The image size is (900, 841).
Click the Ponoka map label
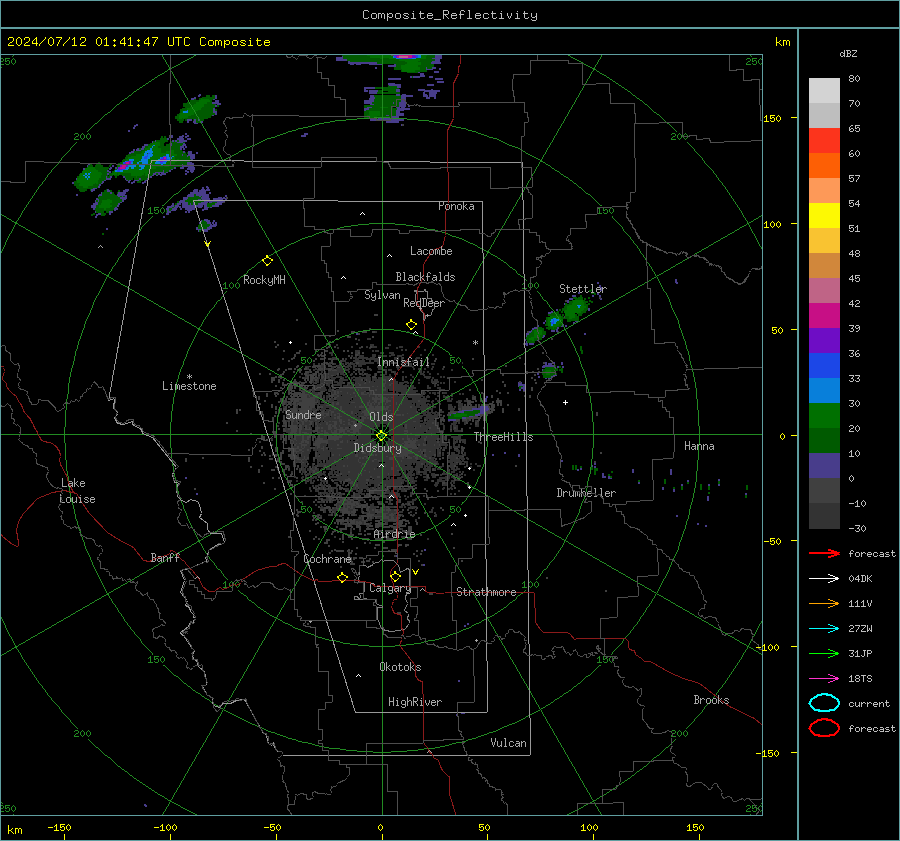(x=456, y=206)
